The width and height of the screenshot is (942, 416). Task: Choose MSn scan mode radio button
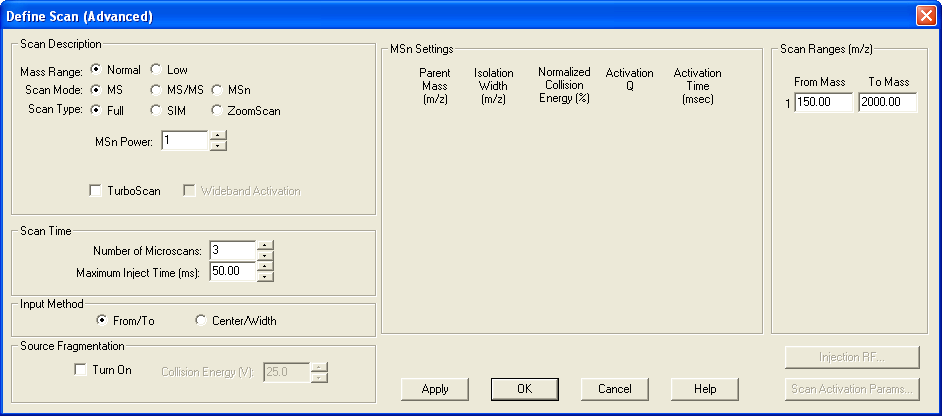point(217,90)
